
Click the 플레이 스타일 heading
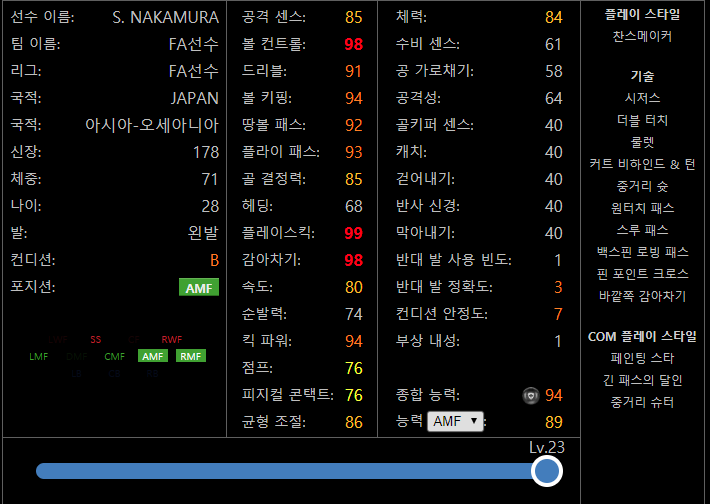(642, 14)
